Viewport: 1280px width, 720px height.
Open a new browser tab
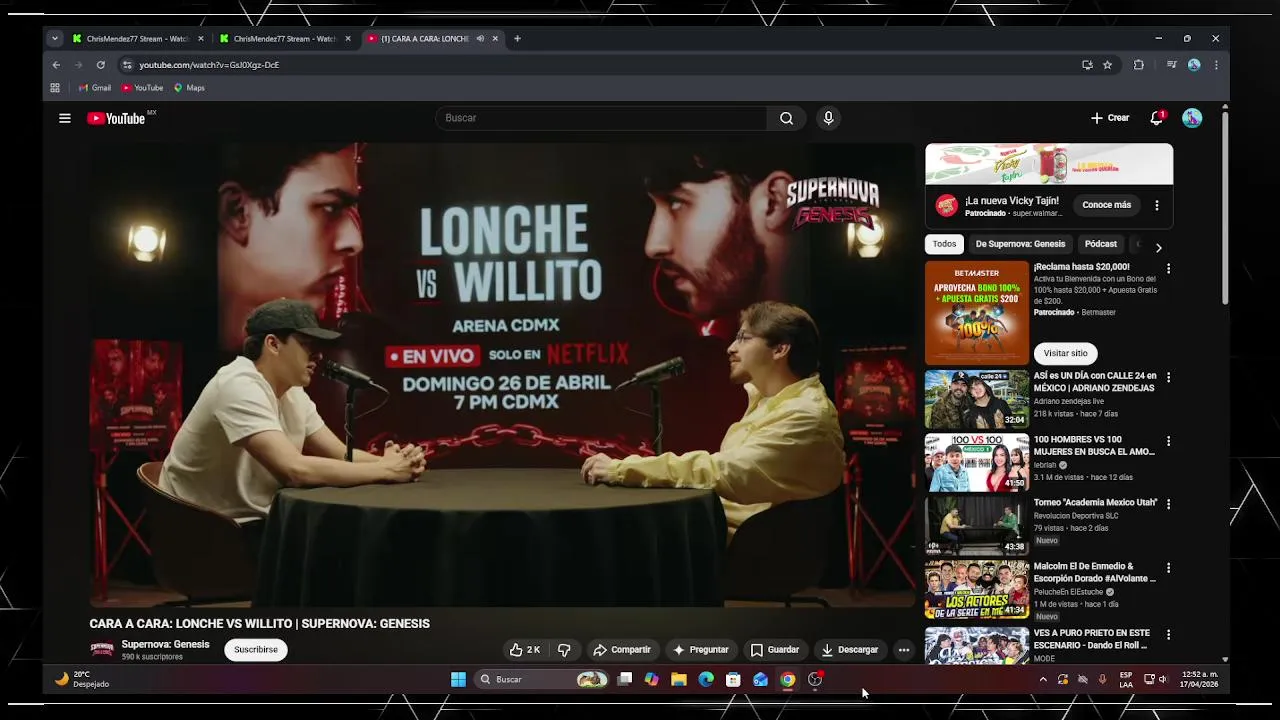(517, 39)
